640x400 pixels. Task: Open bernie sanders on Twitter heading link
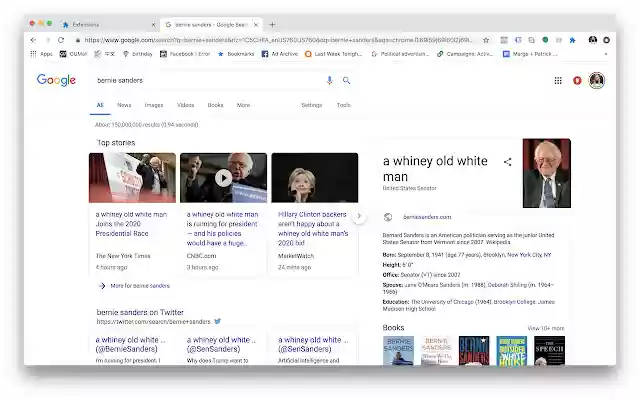coord(140,312)
